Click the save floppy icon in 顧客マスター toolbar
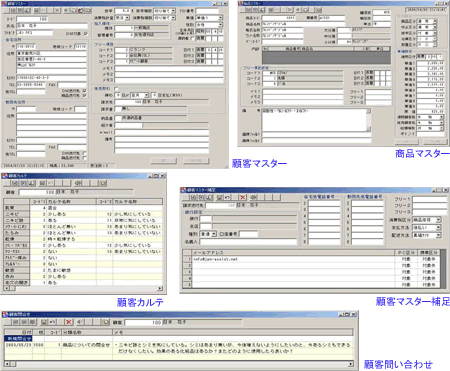This screenshot has height=371, width=450. [36, 11]
